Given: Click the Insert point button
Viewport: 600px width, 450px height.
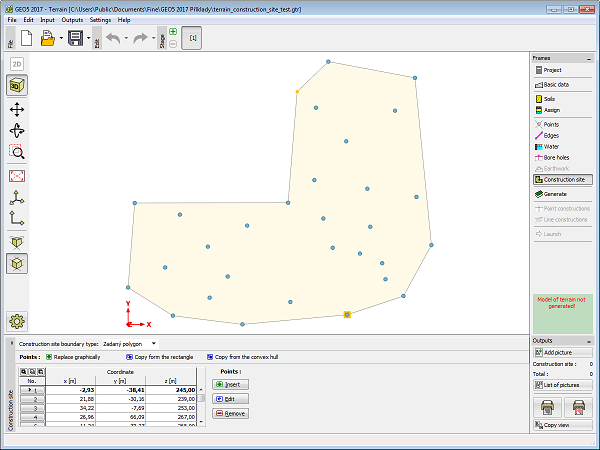Looking at the screenshot, I should (x=230, y=384).
